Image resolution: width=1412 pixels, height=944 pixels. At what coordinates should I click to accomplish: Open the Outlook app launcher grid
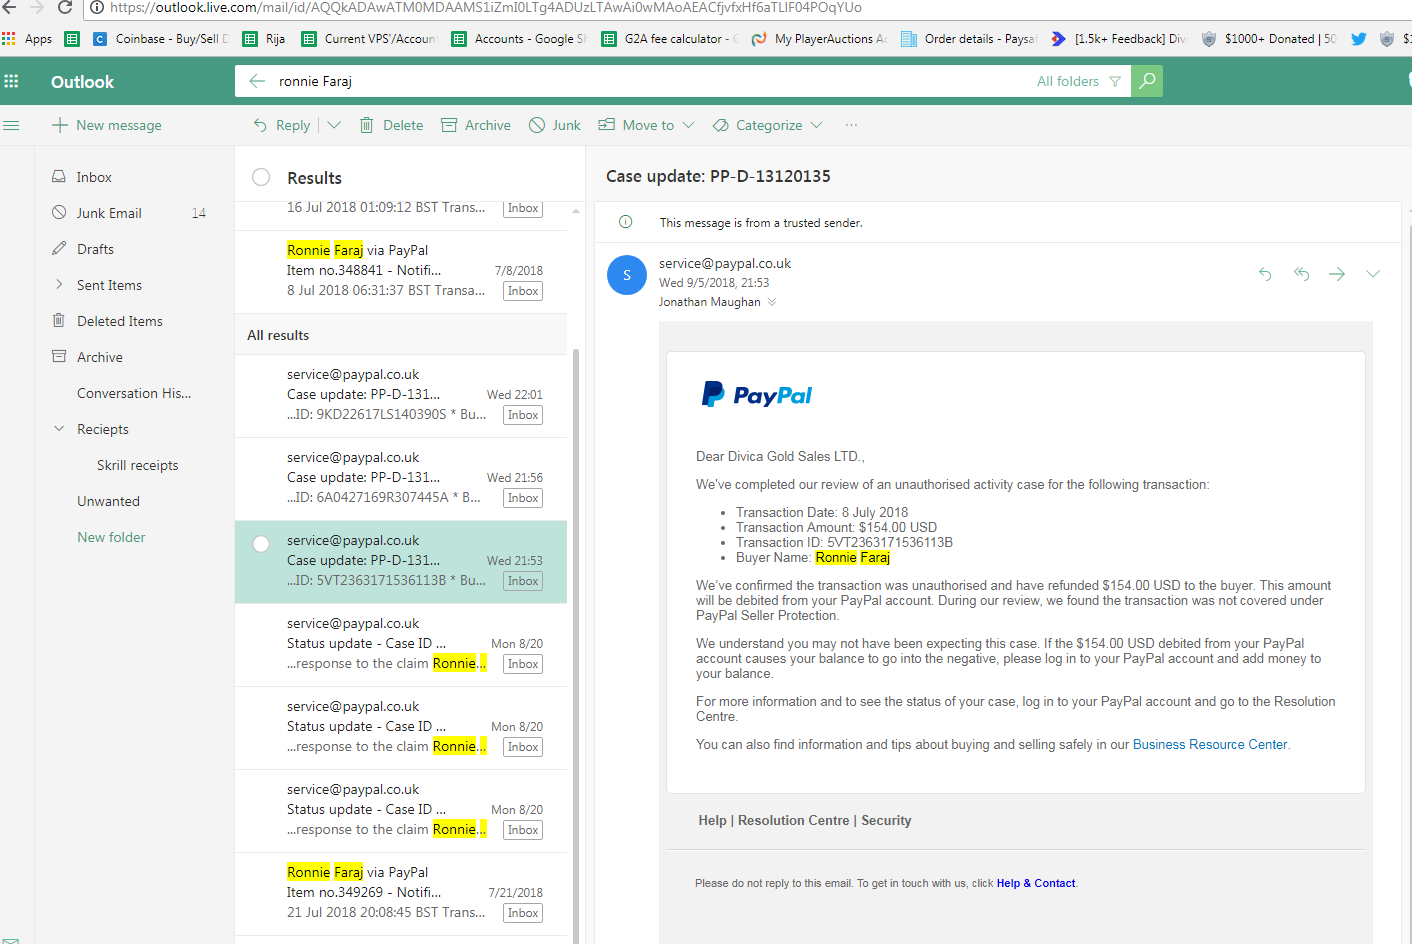point(12,81)
